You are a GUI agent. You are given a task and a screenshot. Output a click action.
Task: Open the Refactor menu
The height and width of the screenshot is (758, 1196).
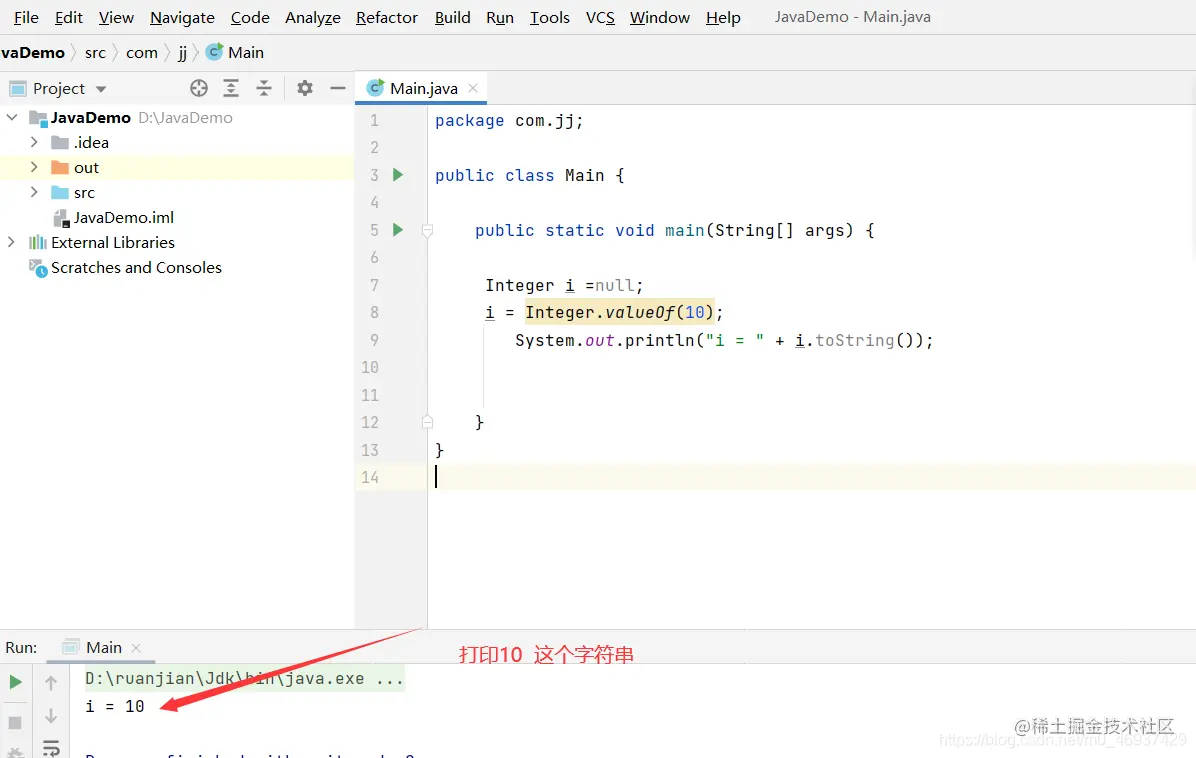pos(387,18)
